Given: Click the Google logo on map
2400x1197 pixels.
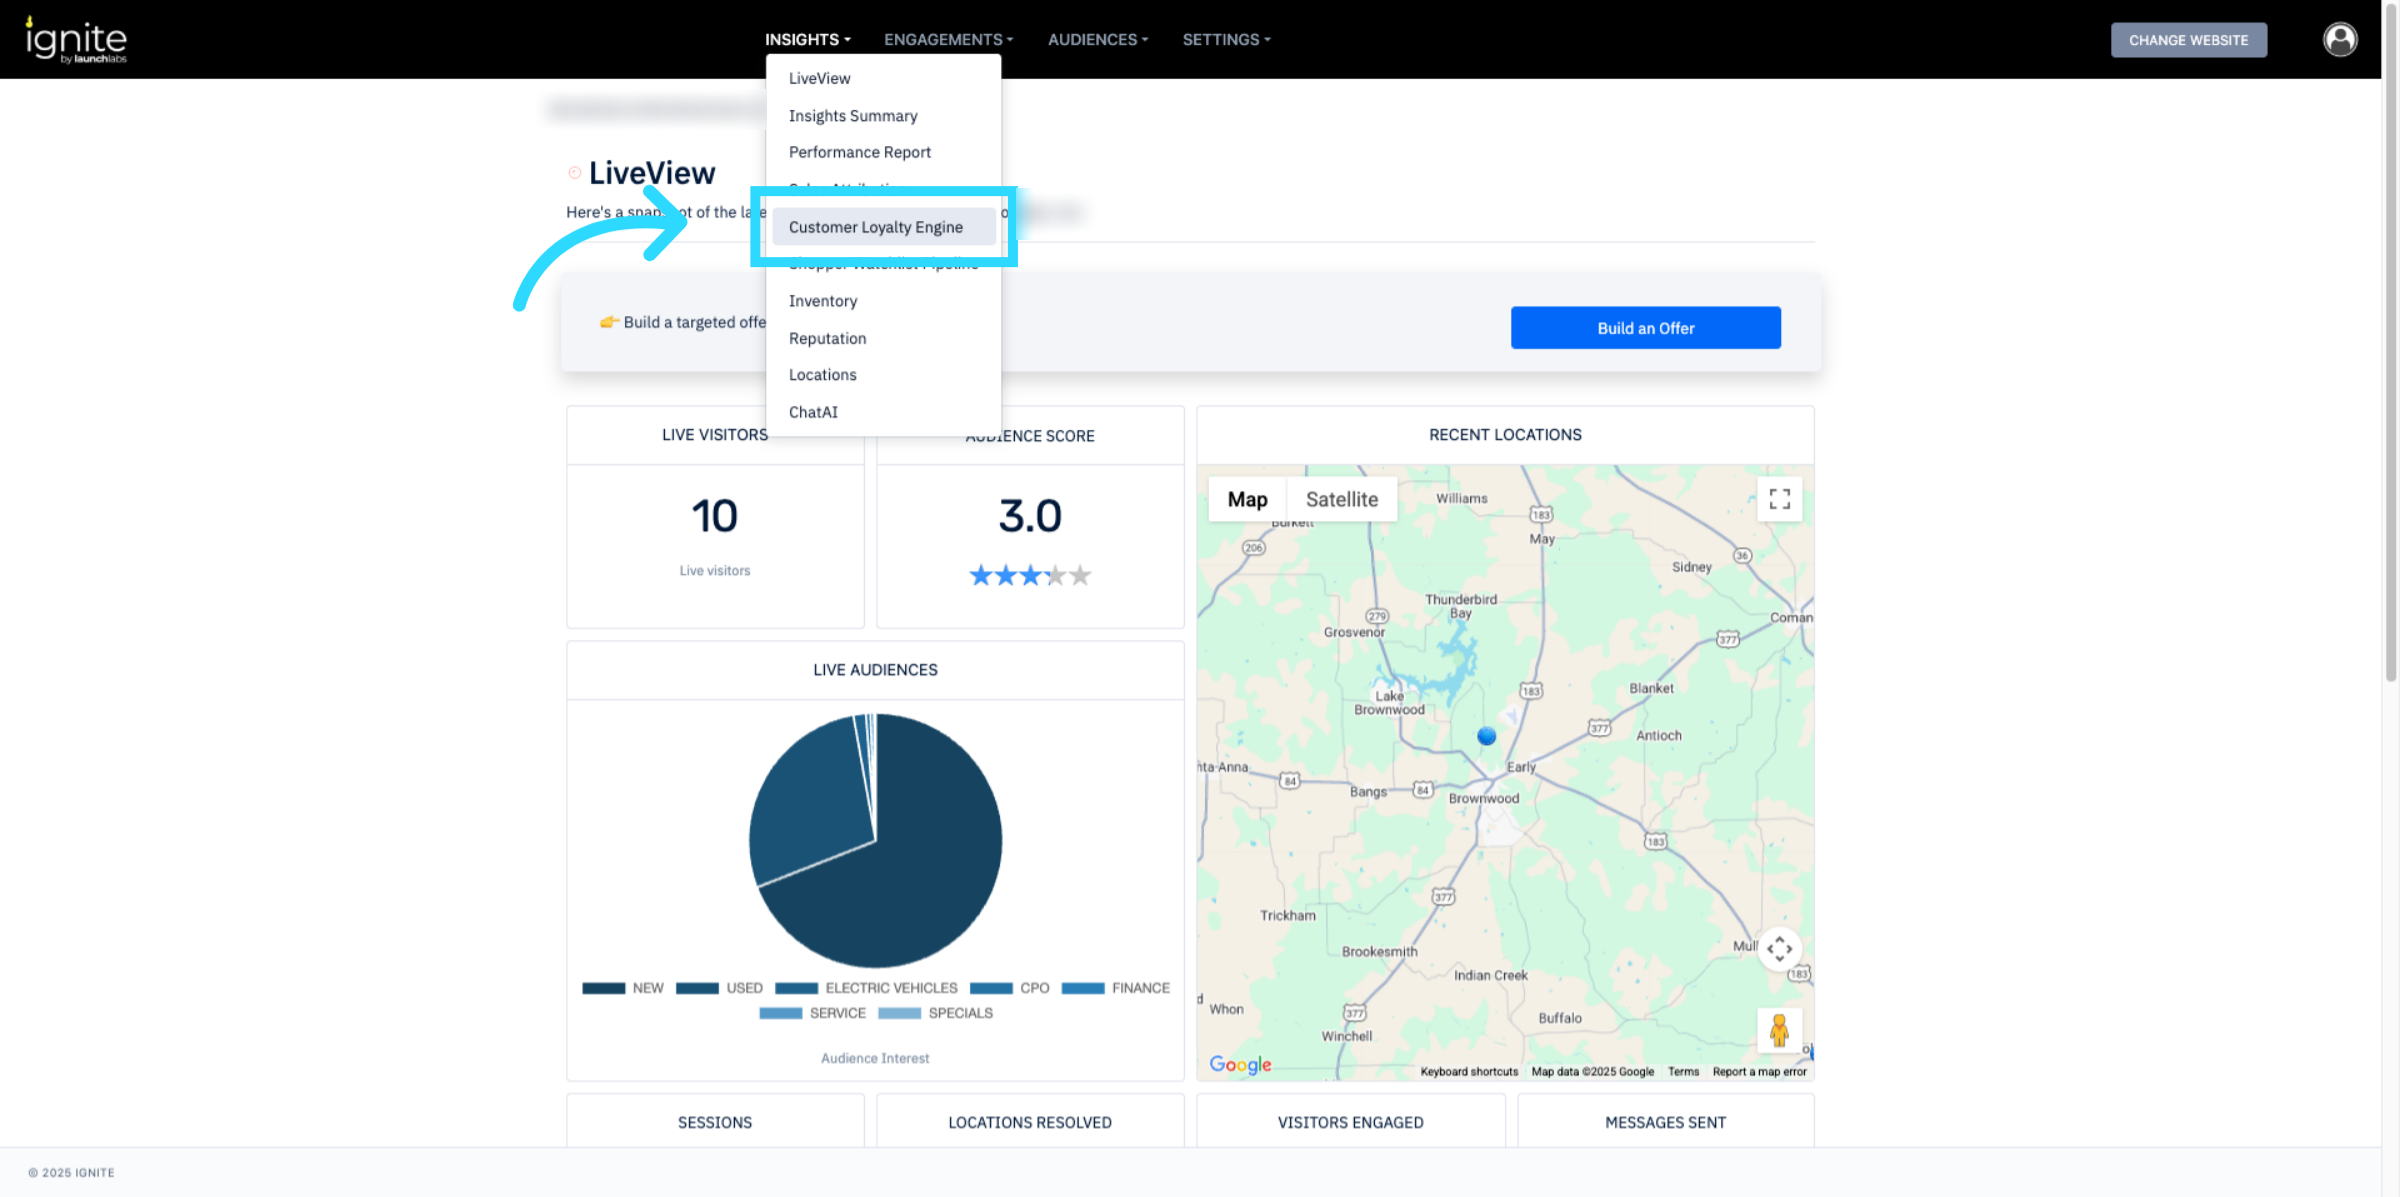Looking at the screenshot, I should pos(1240,1064).
